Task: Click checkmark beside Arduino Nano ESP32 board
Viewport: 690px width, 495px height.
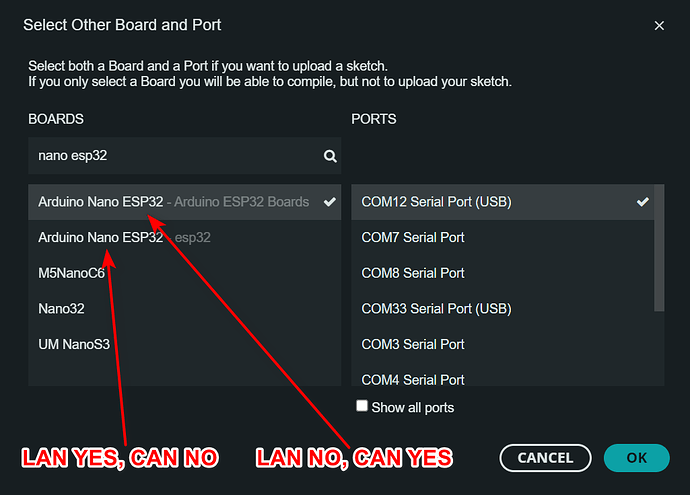Action: pyautogui.click(x=330, y=201)
